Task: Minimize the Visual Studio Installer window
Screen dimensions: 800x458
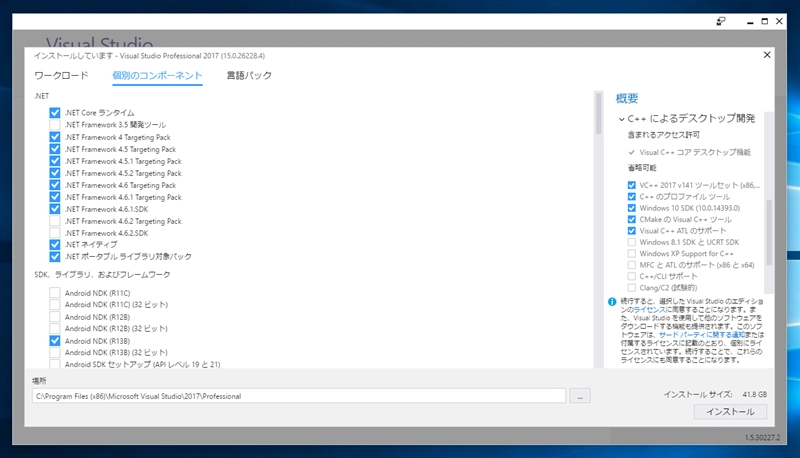Action: click(750, 21)
